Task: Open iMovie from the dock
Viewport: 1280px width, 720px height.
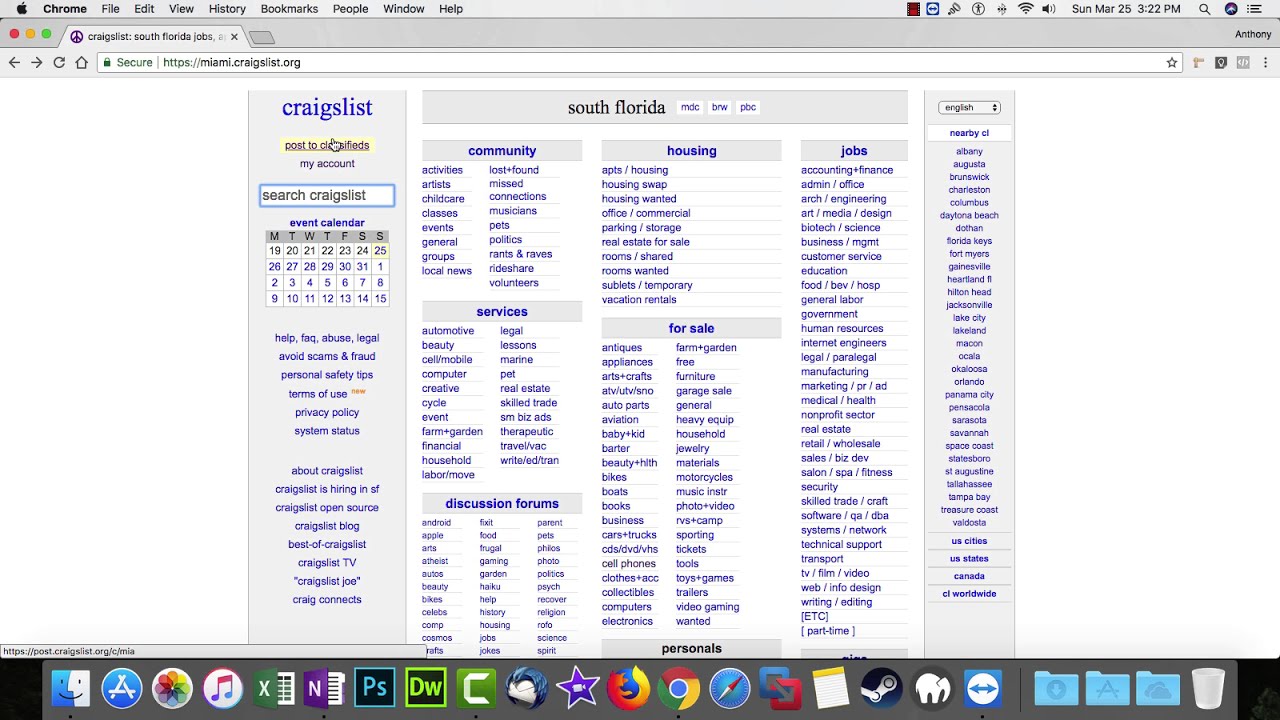Action: tap(578, 689)
